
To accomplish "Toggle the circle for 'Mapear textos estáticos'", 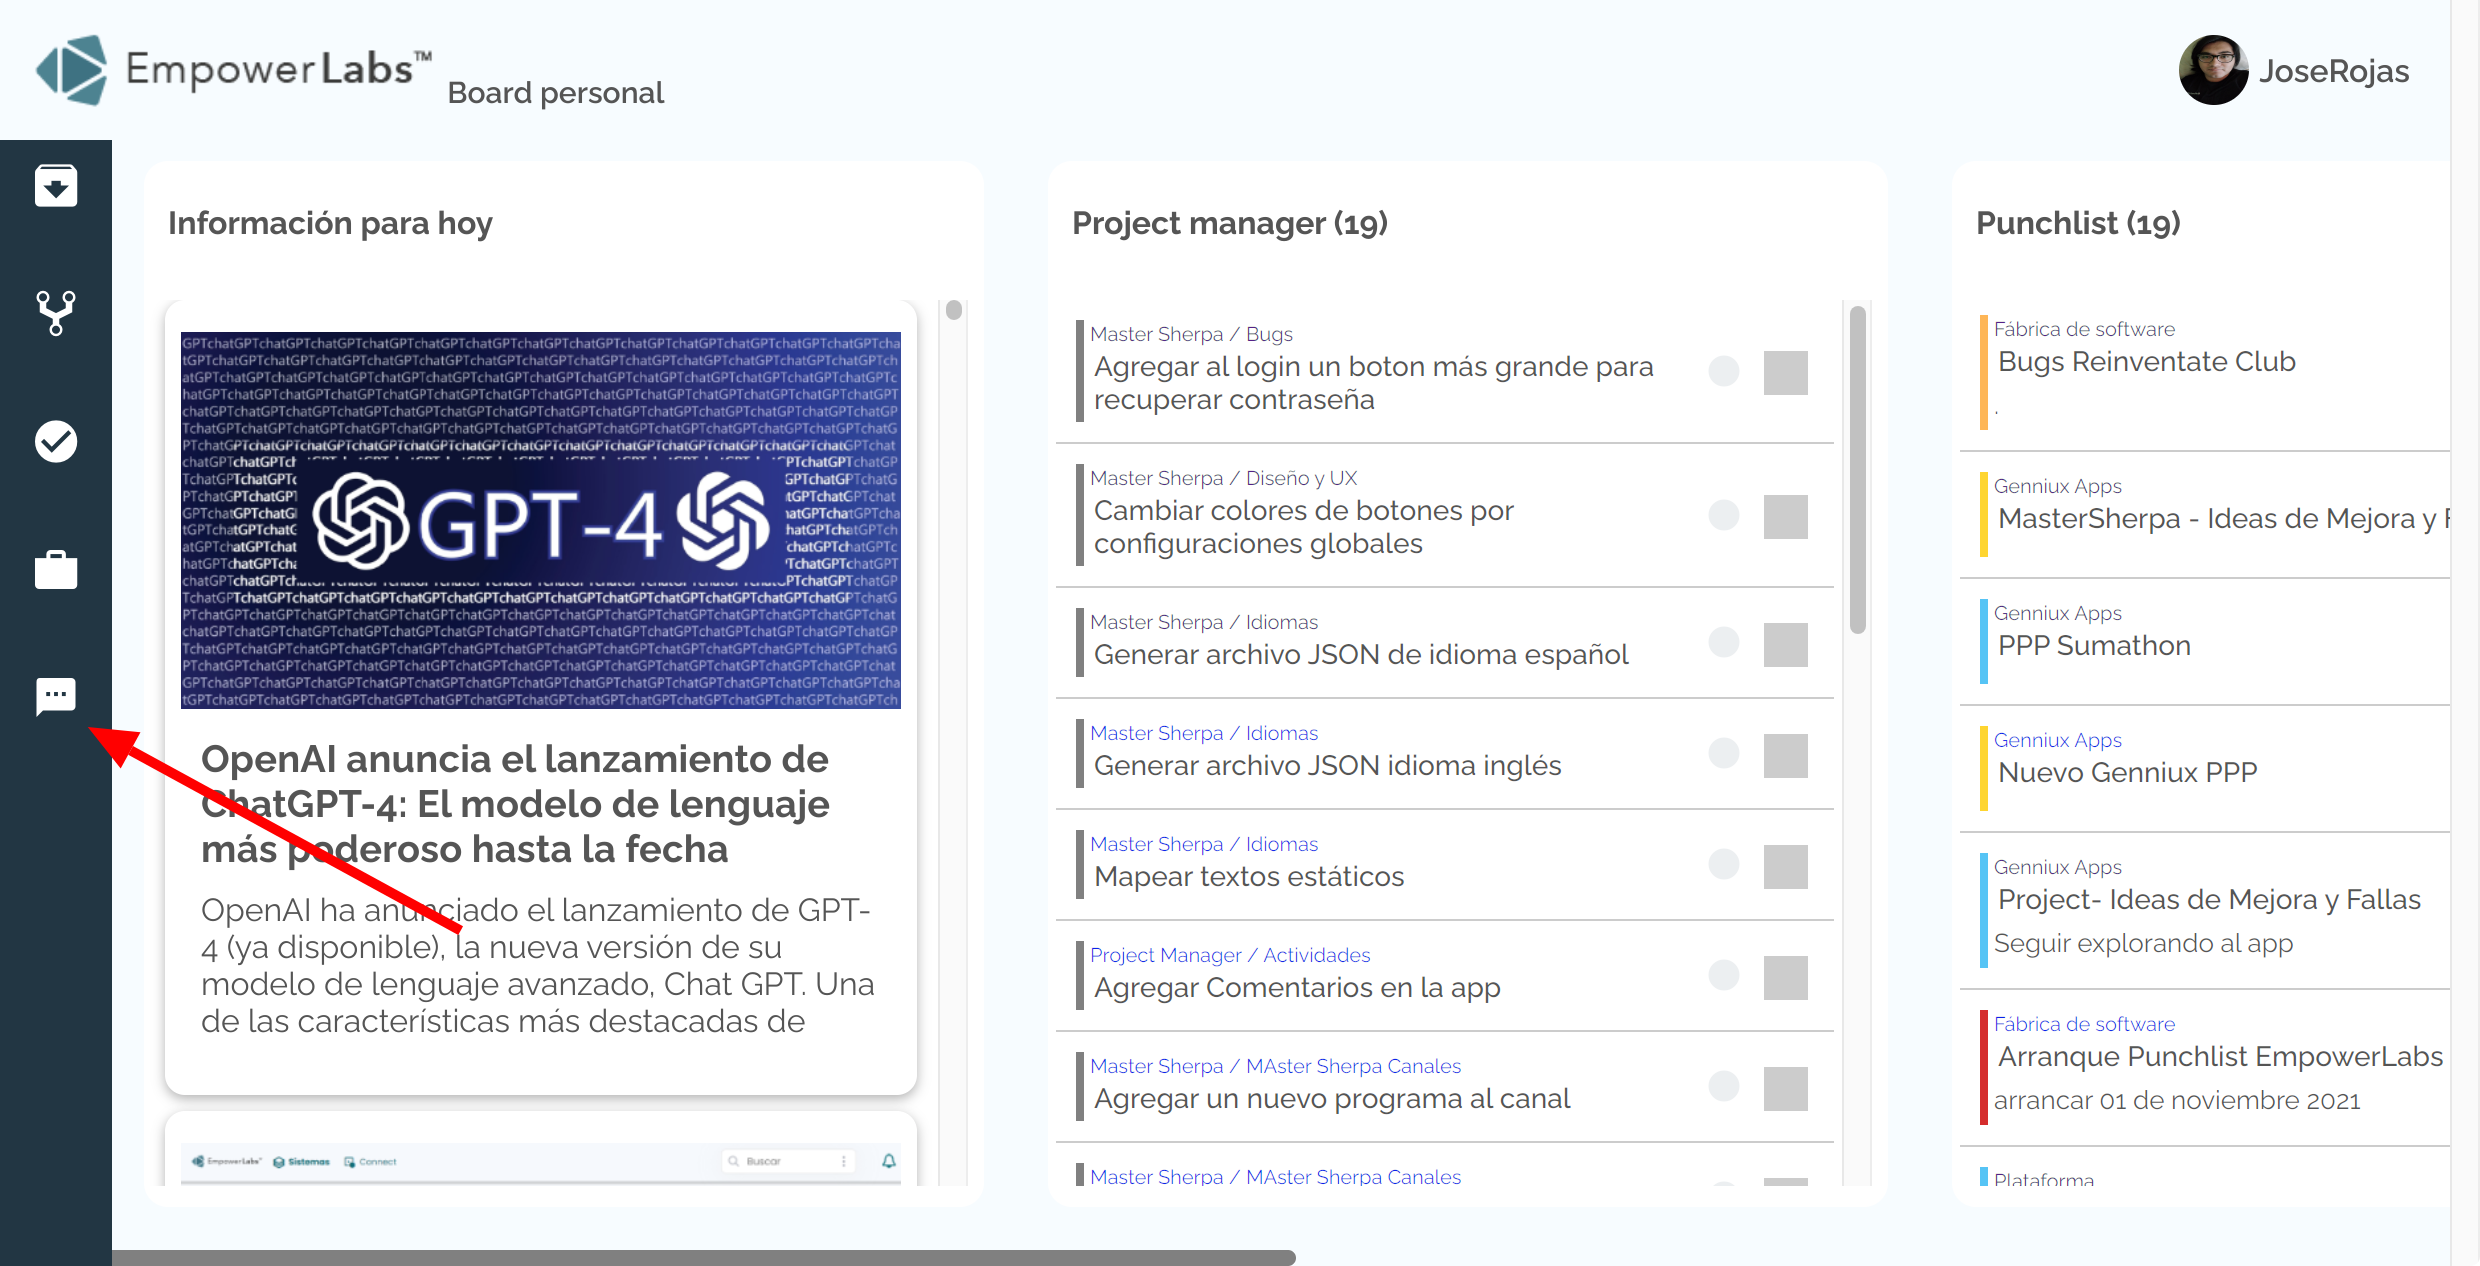I will 1724,864.
